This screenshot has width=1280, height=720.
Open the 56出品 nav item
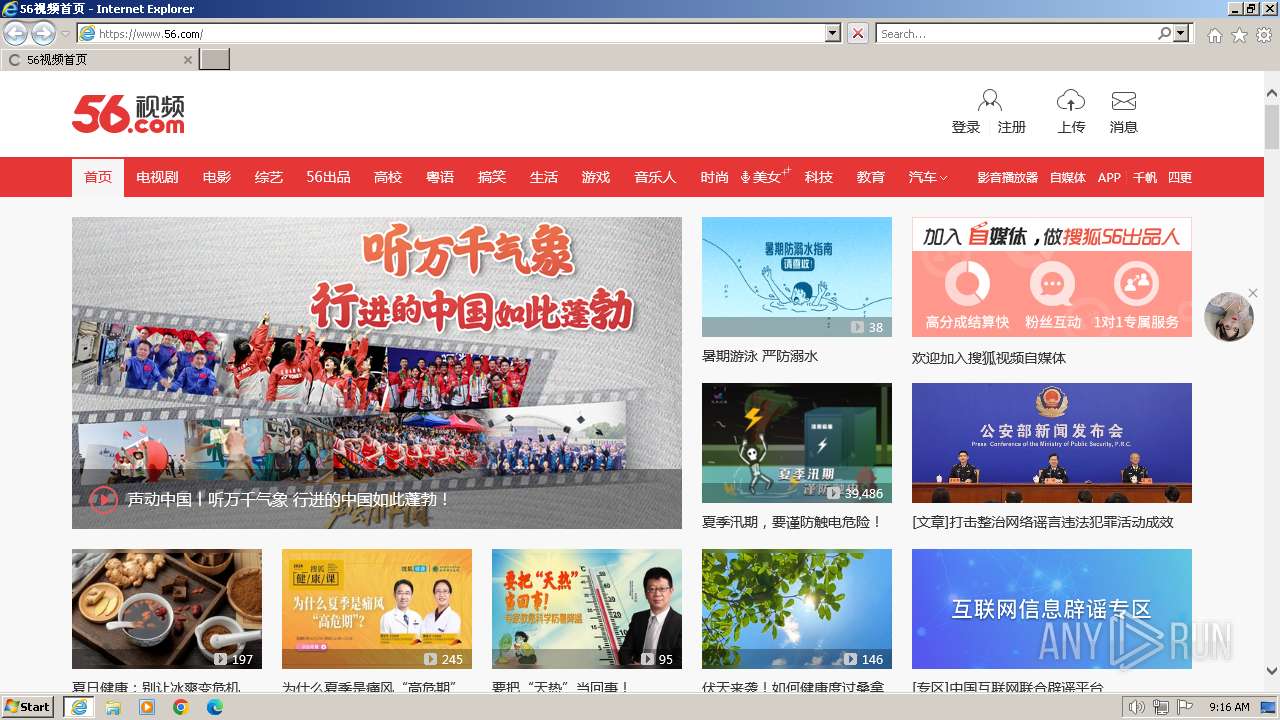tap(328, 177)
